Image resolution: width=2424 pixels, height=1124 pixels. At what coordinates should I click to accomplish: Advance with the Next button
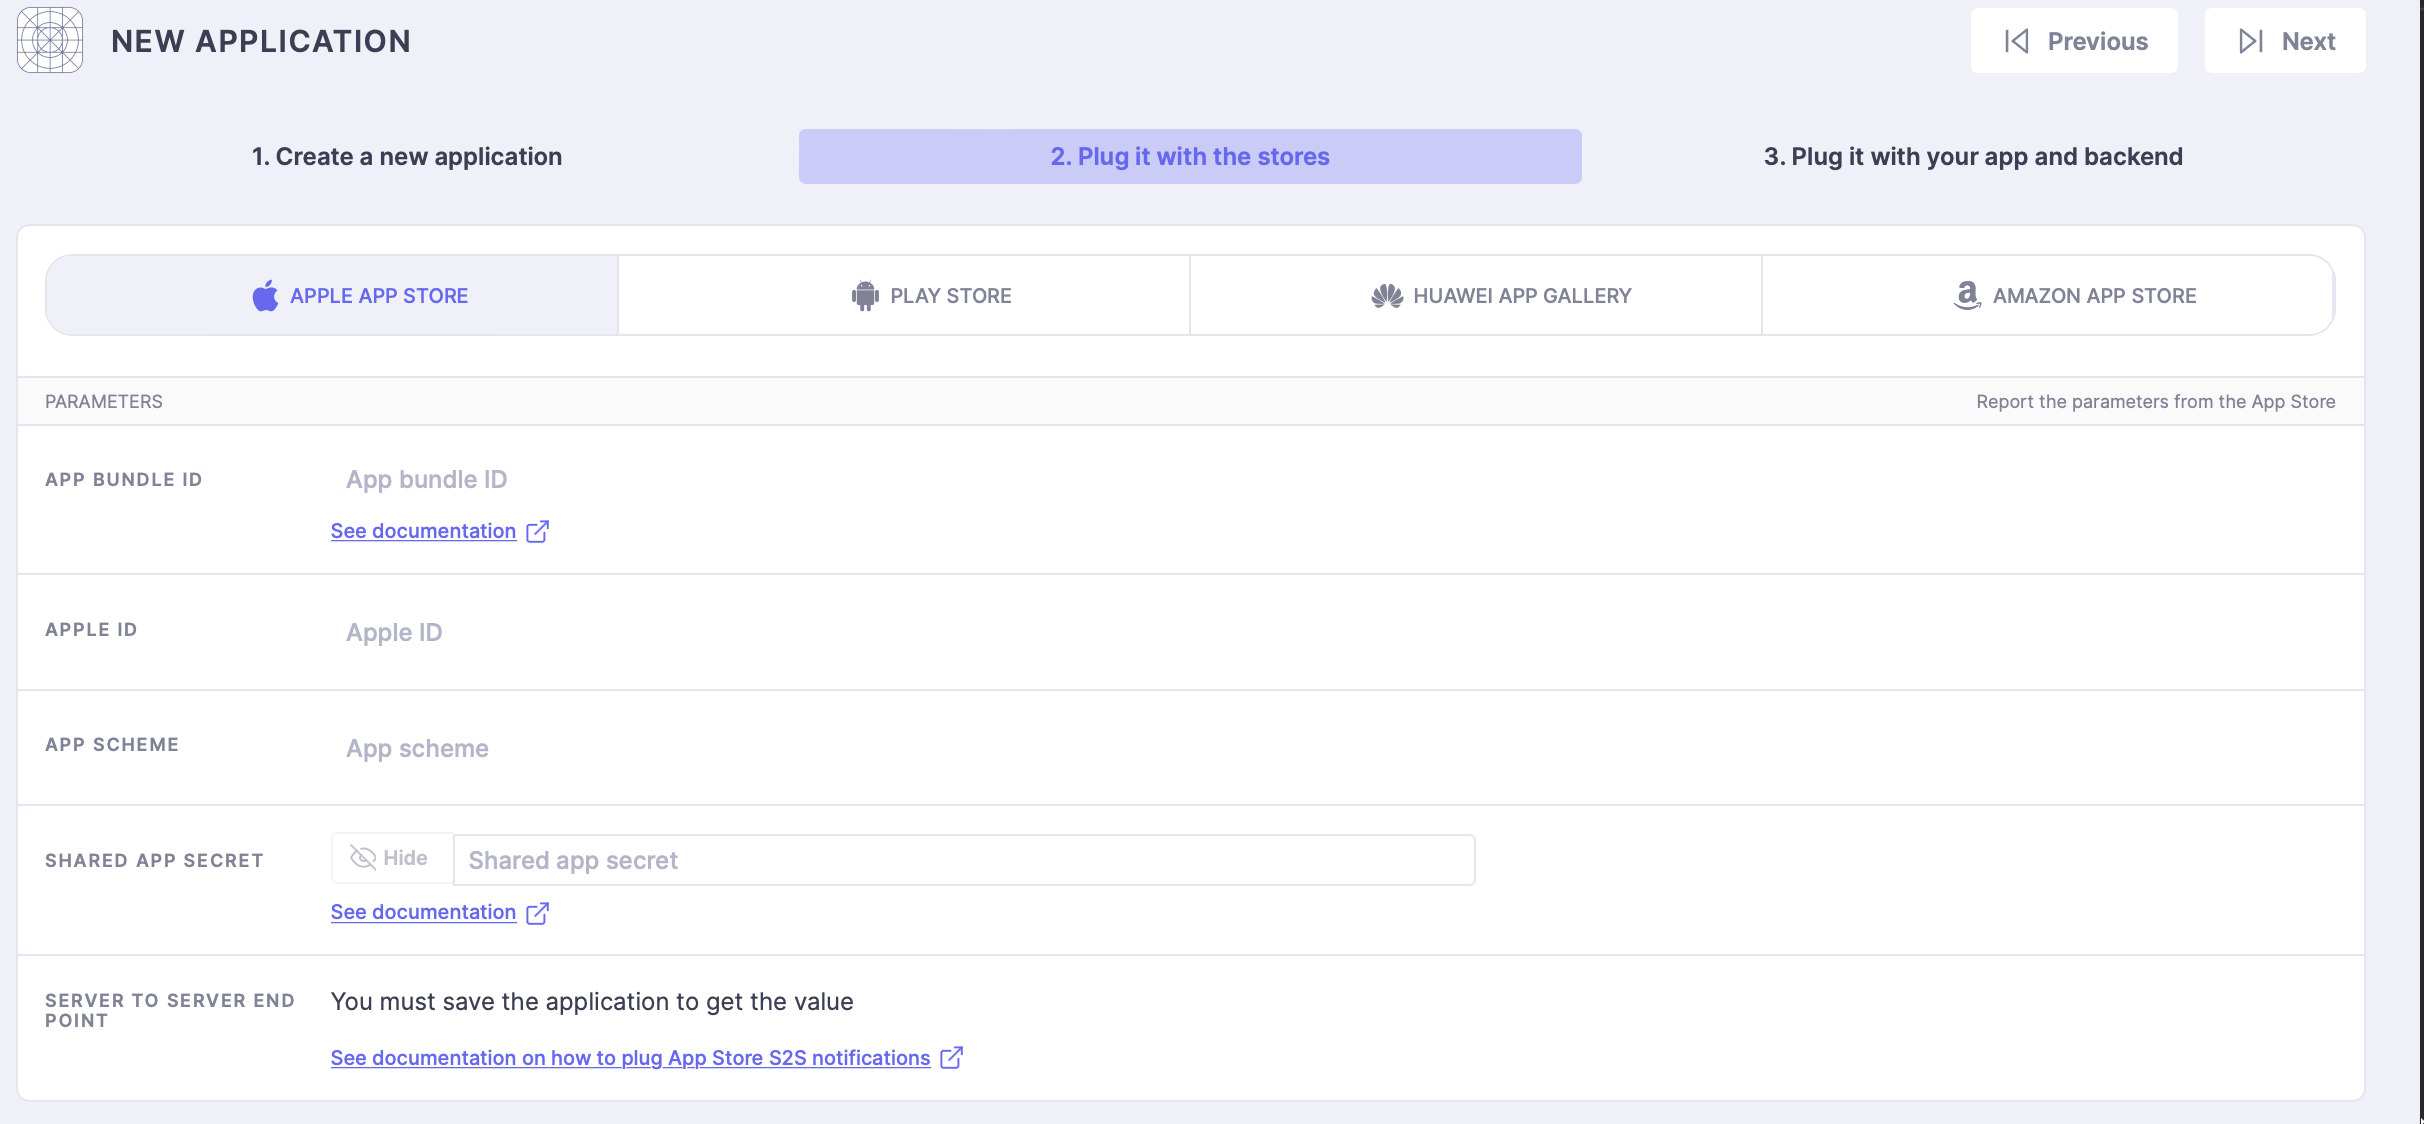point(2285,41)
